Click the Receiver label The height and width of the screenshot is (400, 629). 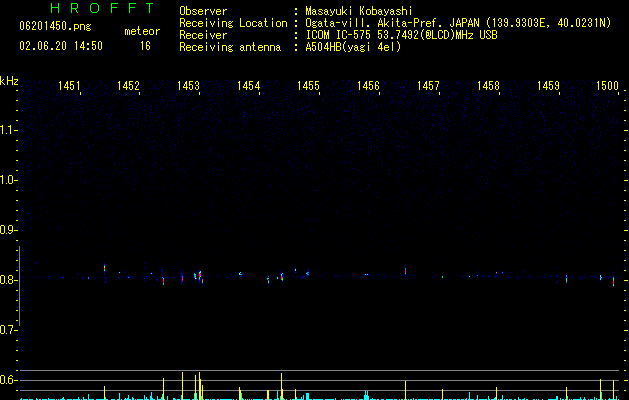point(203,35)
